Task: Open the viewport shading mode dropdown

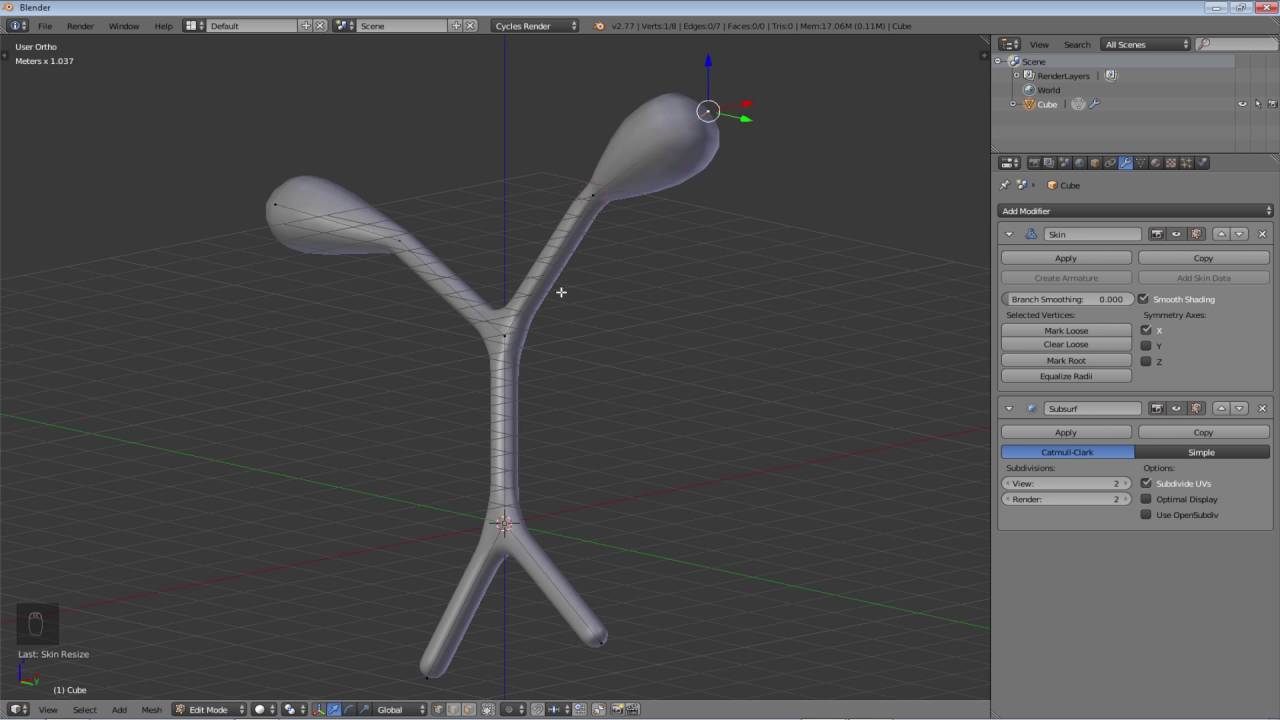Action: click(x=264, y=710)
